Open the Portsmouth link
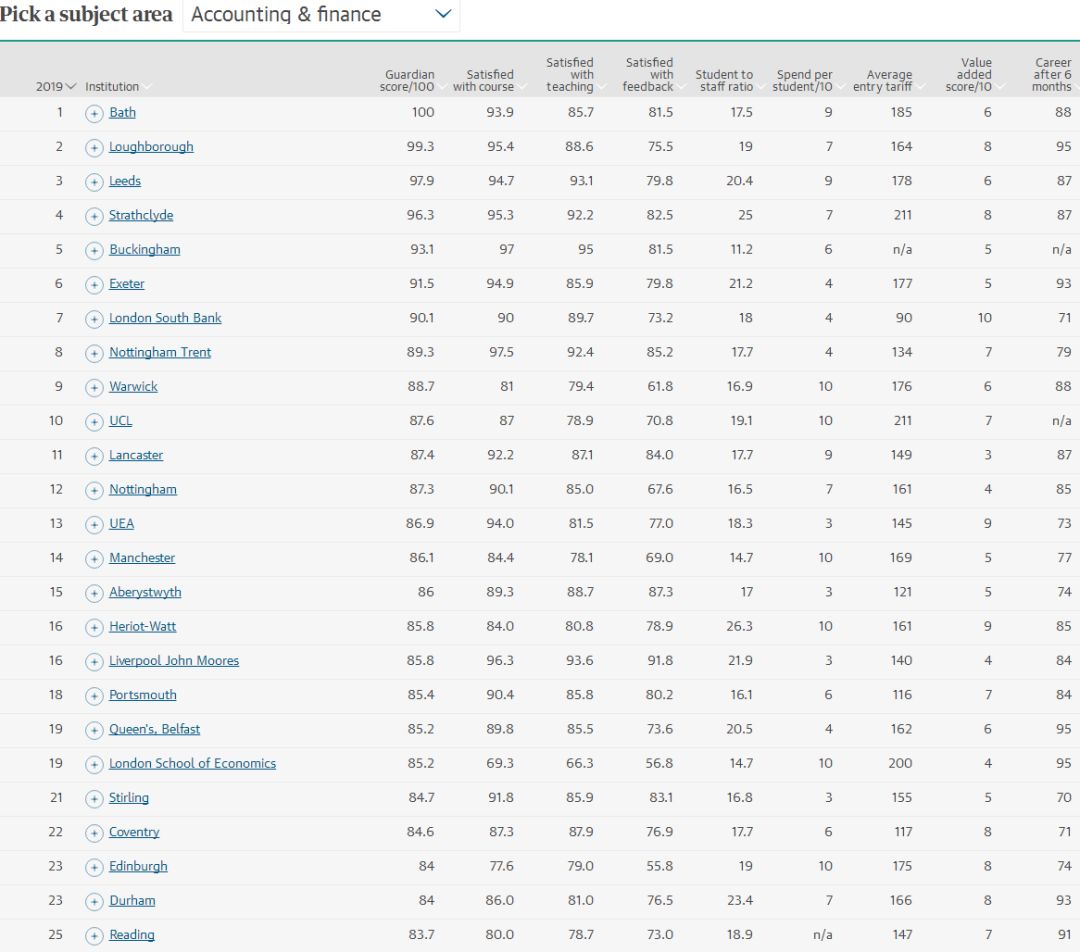The width and height of the screenshot is (1080, 952). 143,694
